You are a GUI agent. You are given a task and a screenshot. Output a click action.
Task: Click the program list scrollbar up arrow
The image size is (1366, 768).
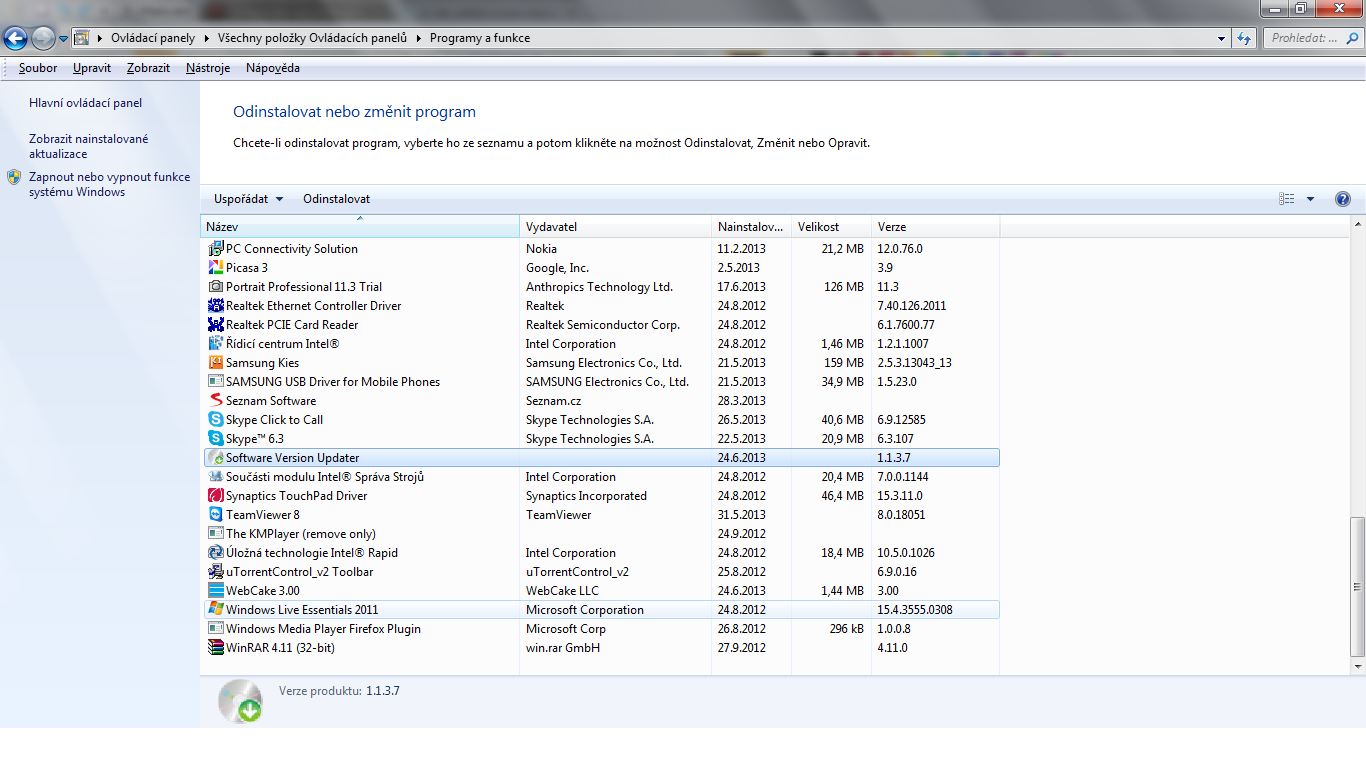(x=1357, y=222)
